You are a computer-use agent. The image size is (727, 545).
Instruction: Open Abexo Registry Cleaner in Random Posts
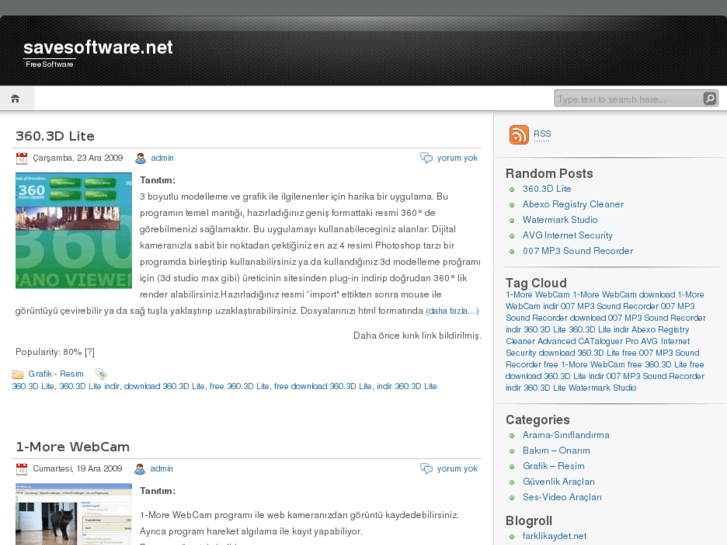click(573, 205)
